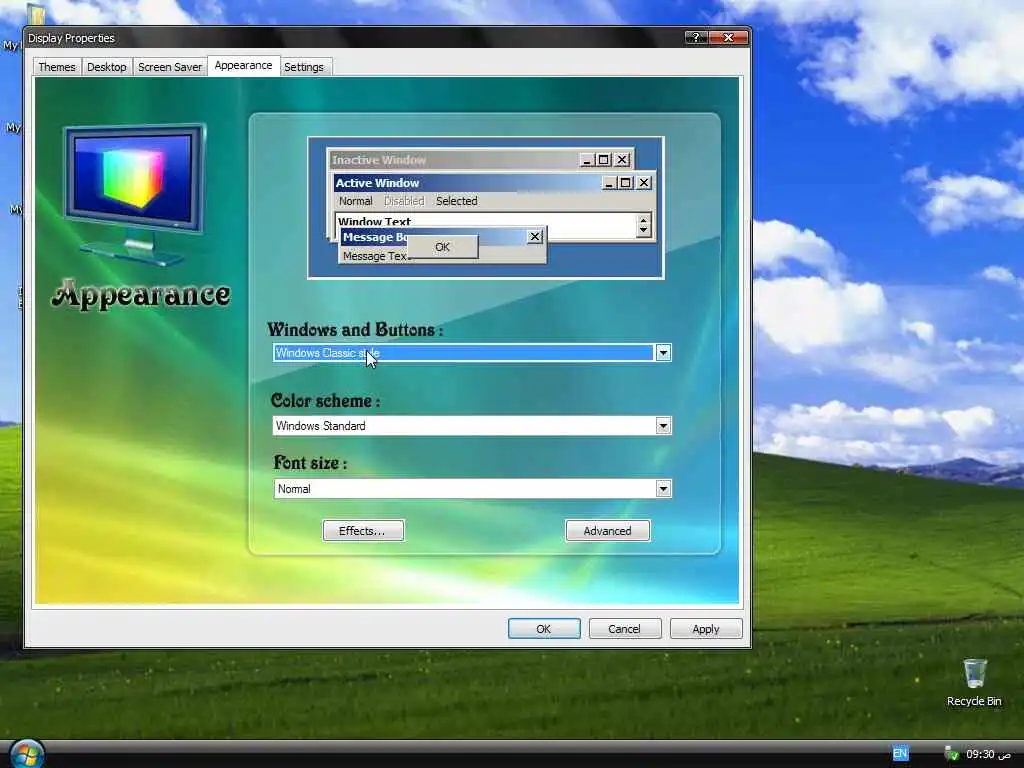
Task: Click the preview Message Box OK button
Action: point(443,247)
